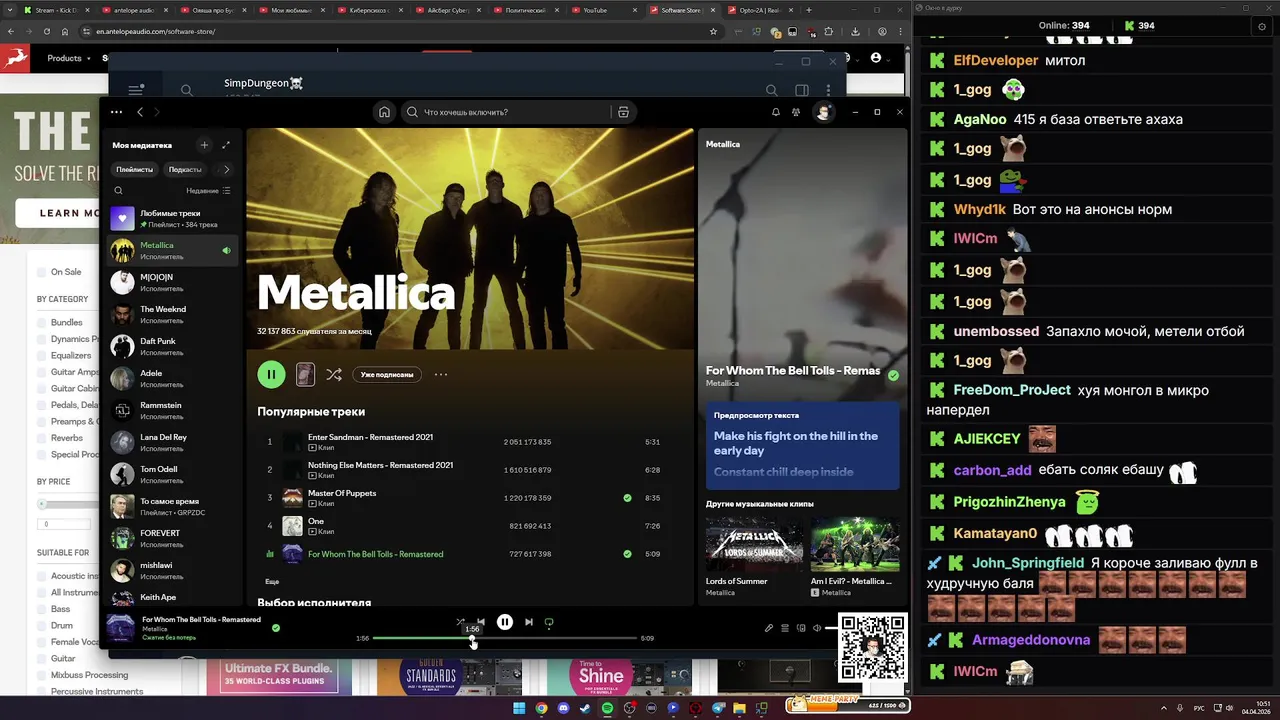Open lyrics preview card Предпросмотр текста
1280x720 pixels.
pyautogui.click(x=803, y=446)
